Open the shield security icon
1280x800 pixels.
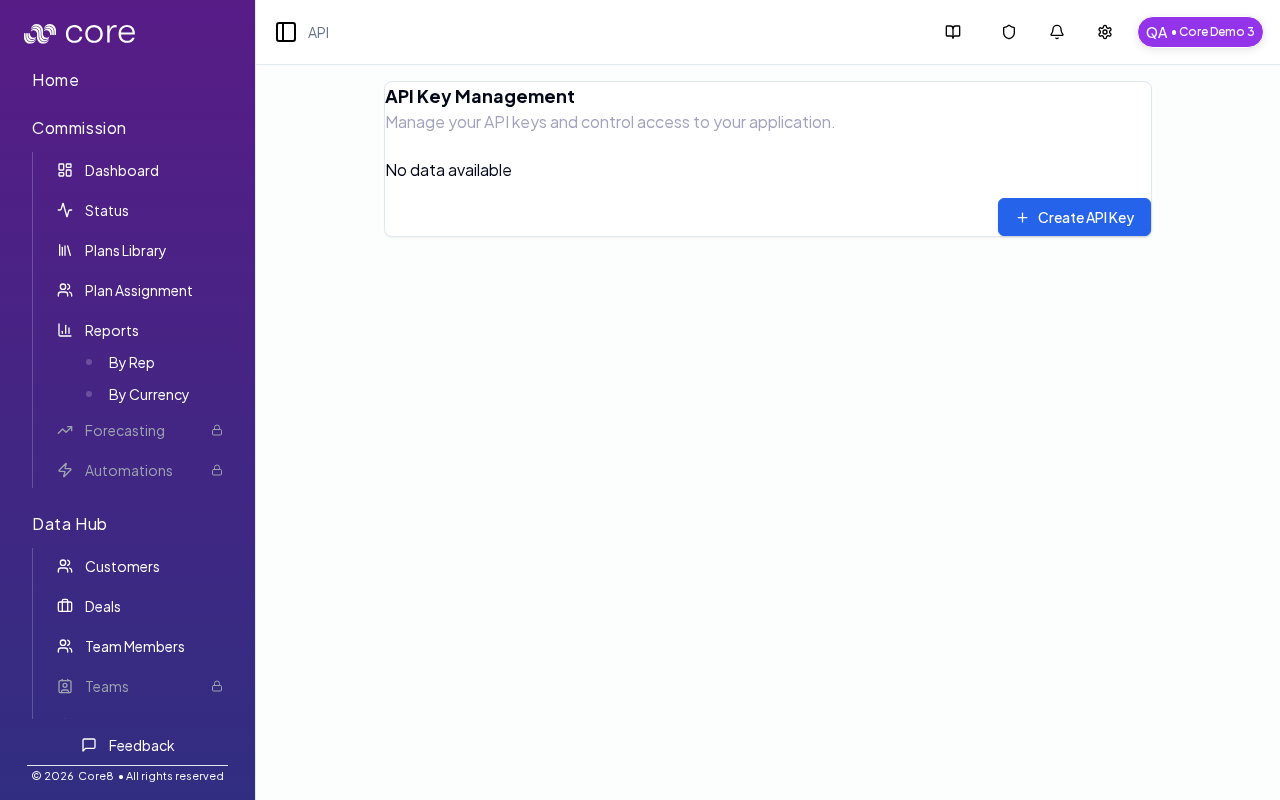[x=1009, y=32]
